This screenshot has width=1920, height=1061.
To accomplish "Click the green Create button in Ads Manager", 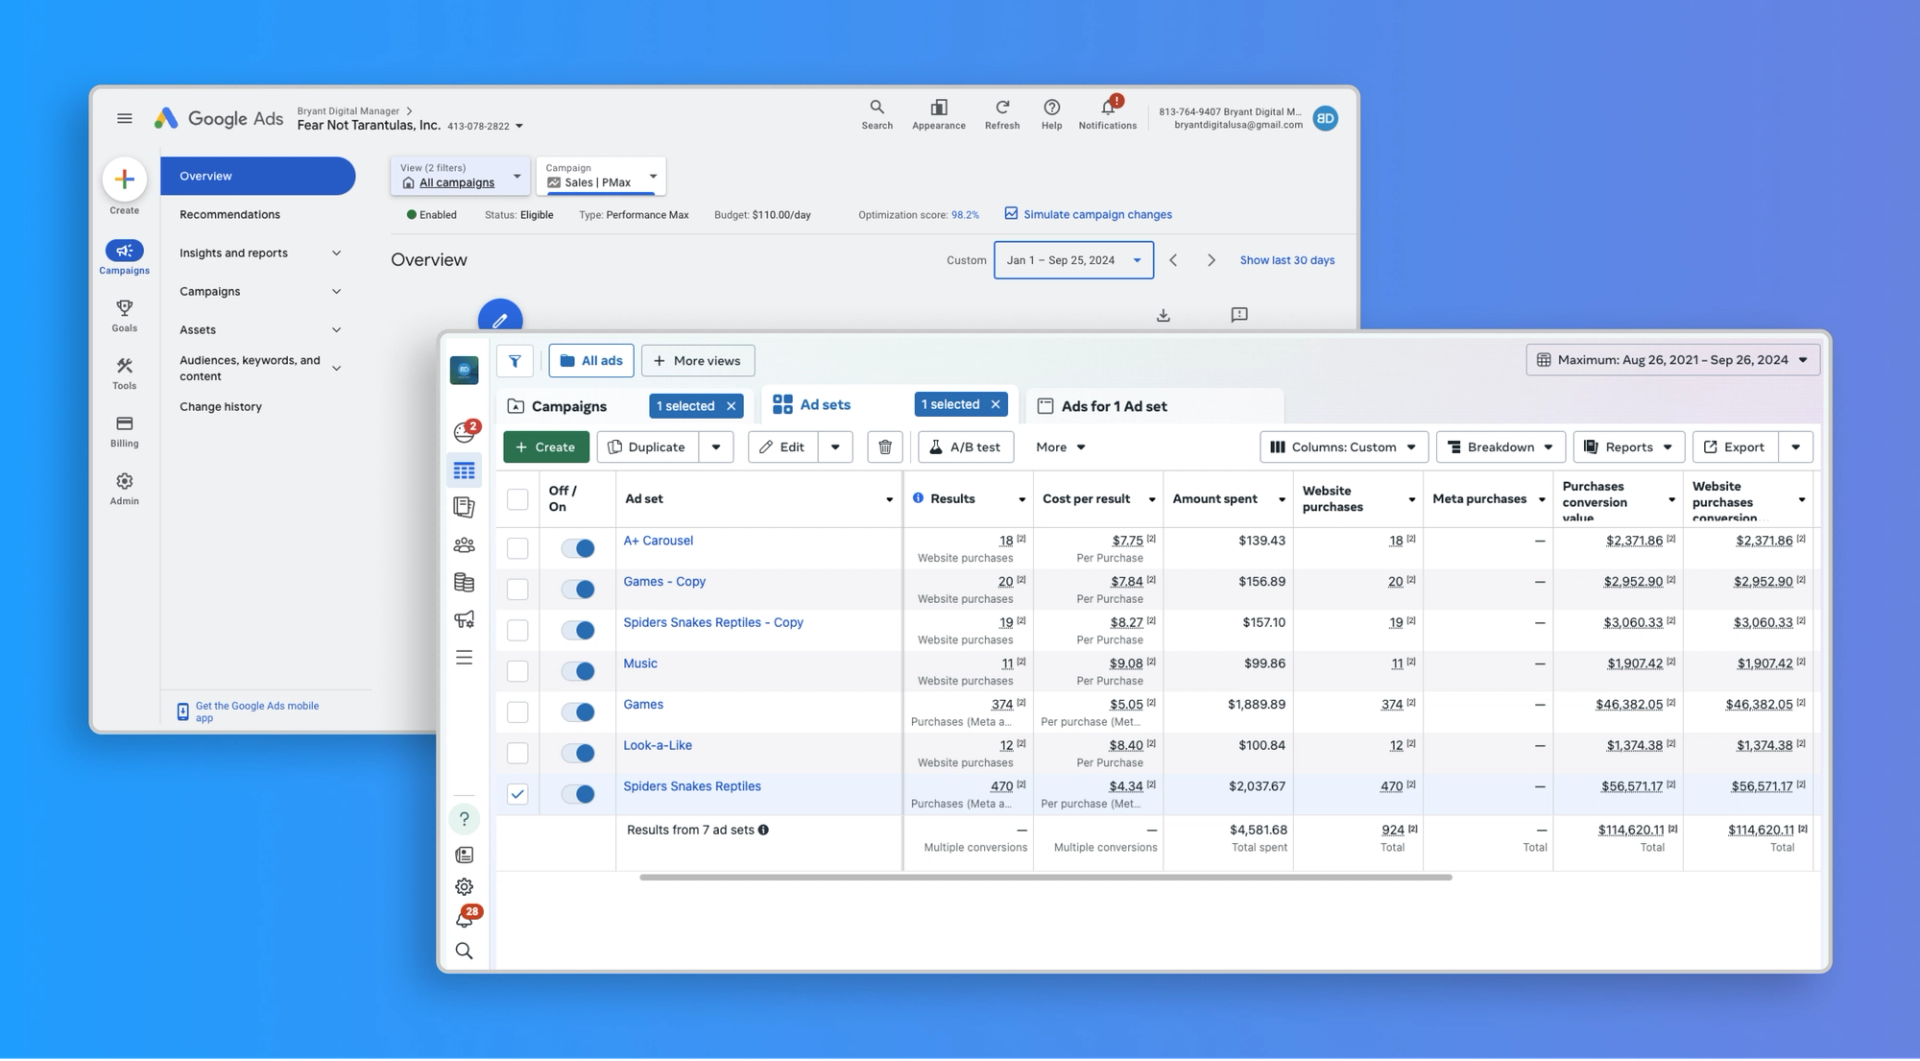I will [546, 447].
